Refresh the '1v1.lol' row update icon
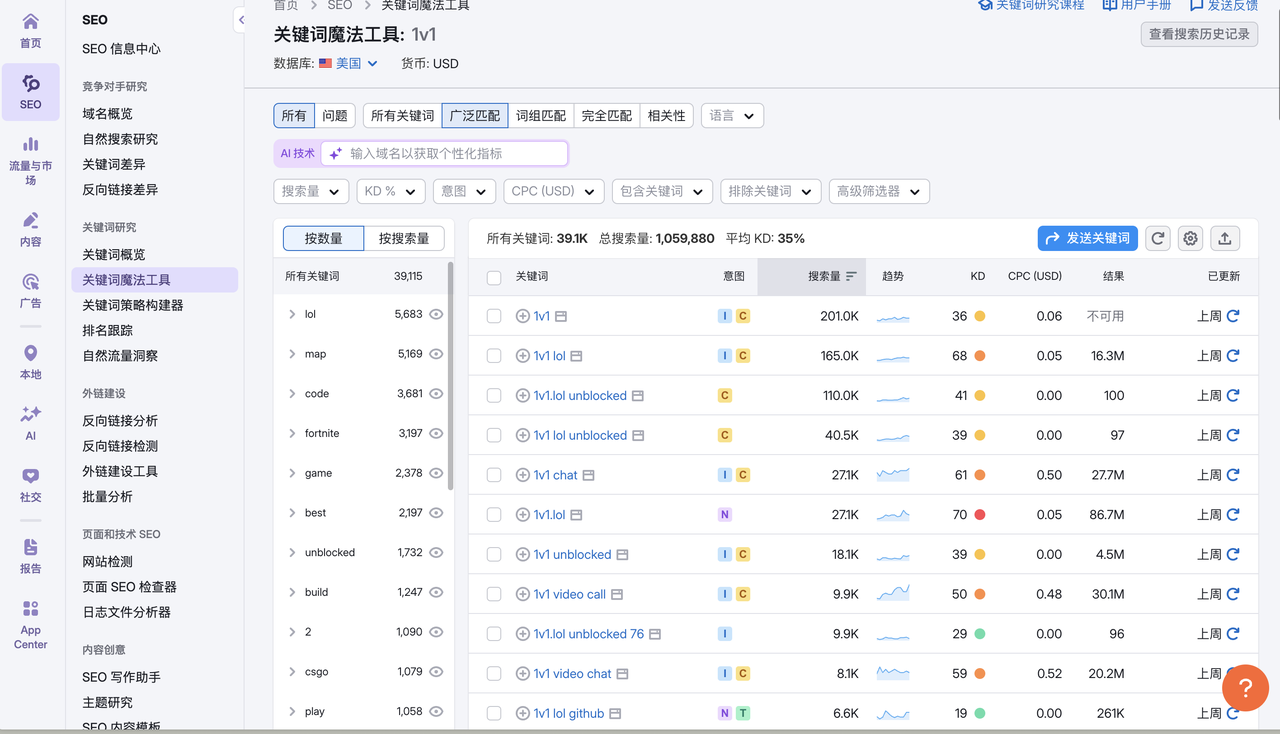 (x=1233, y=515)
